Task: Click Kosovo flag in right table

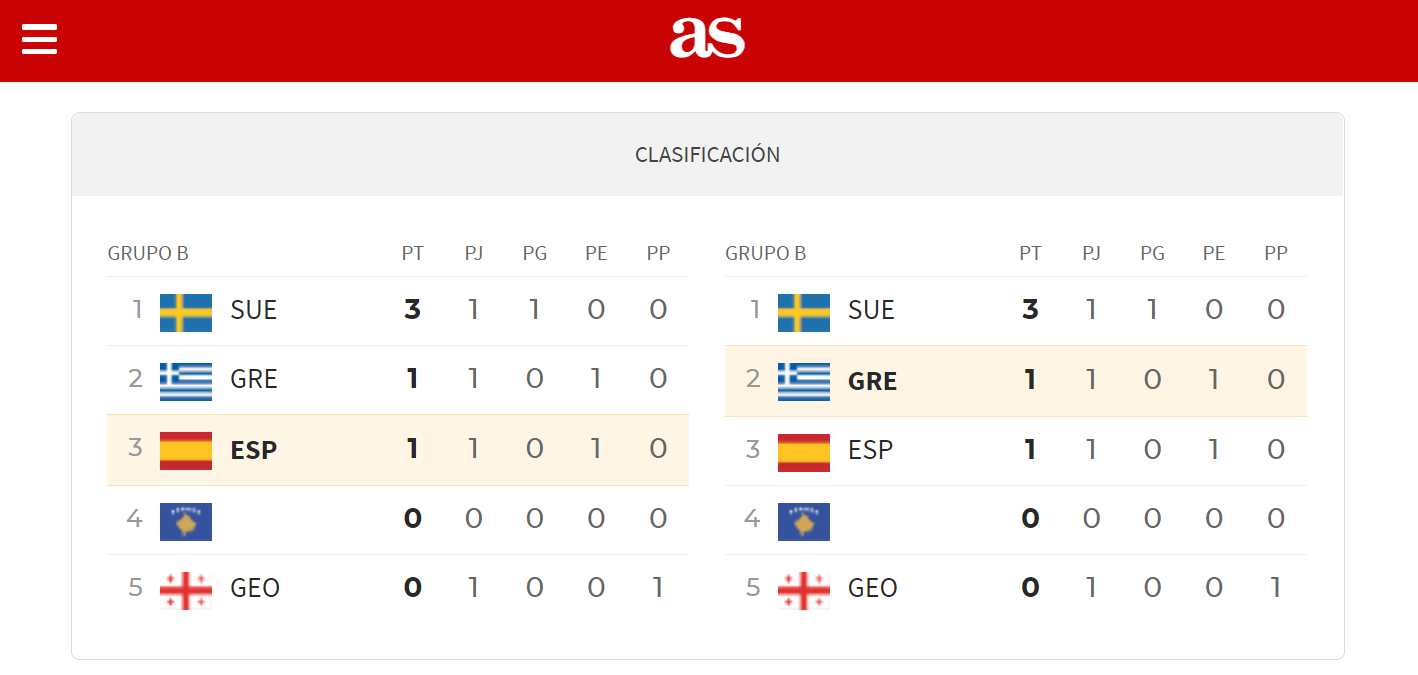Action: [804, 522]
